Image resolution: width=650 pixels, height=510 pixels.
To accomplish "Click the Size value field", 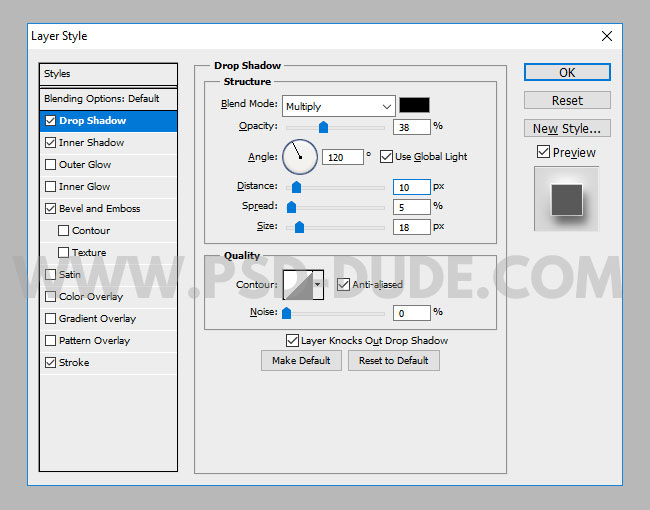I will (x=412, y=227).
